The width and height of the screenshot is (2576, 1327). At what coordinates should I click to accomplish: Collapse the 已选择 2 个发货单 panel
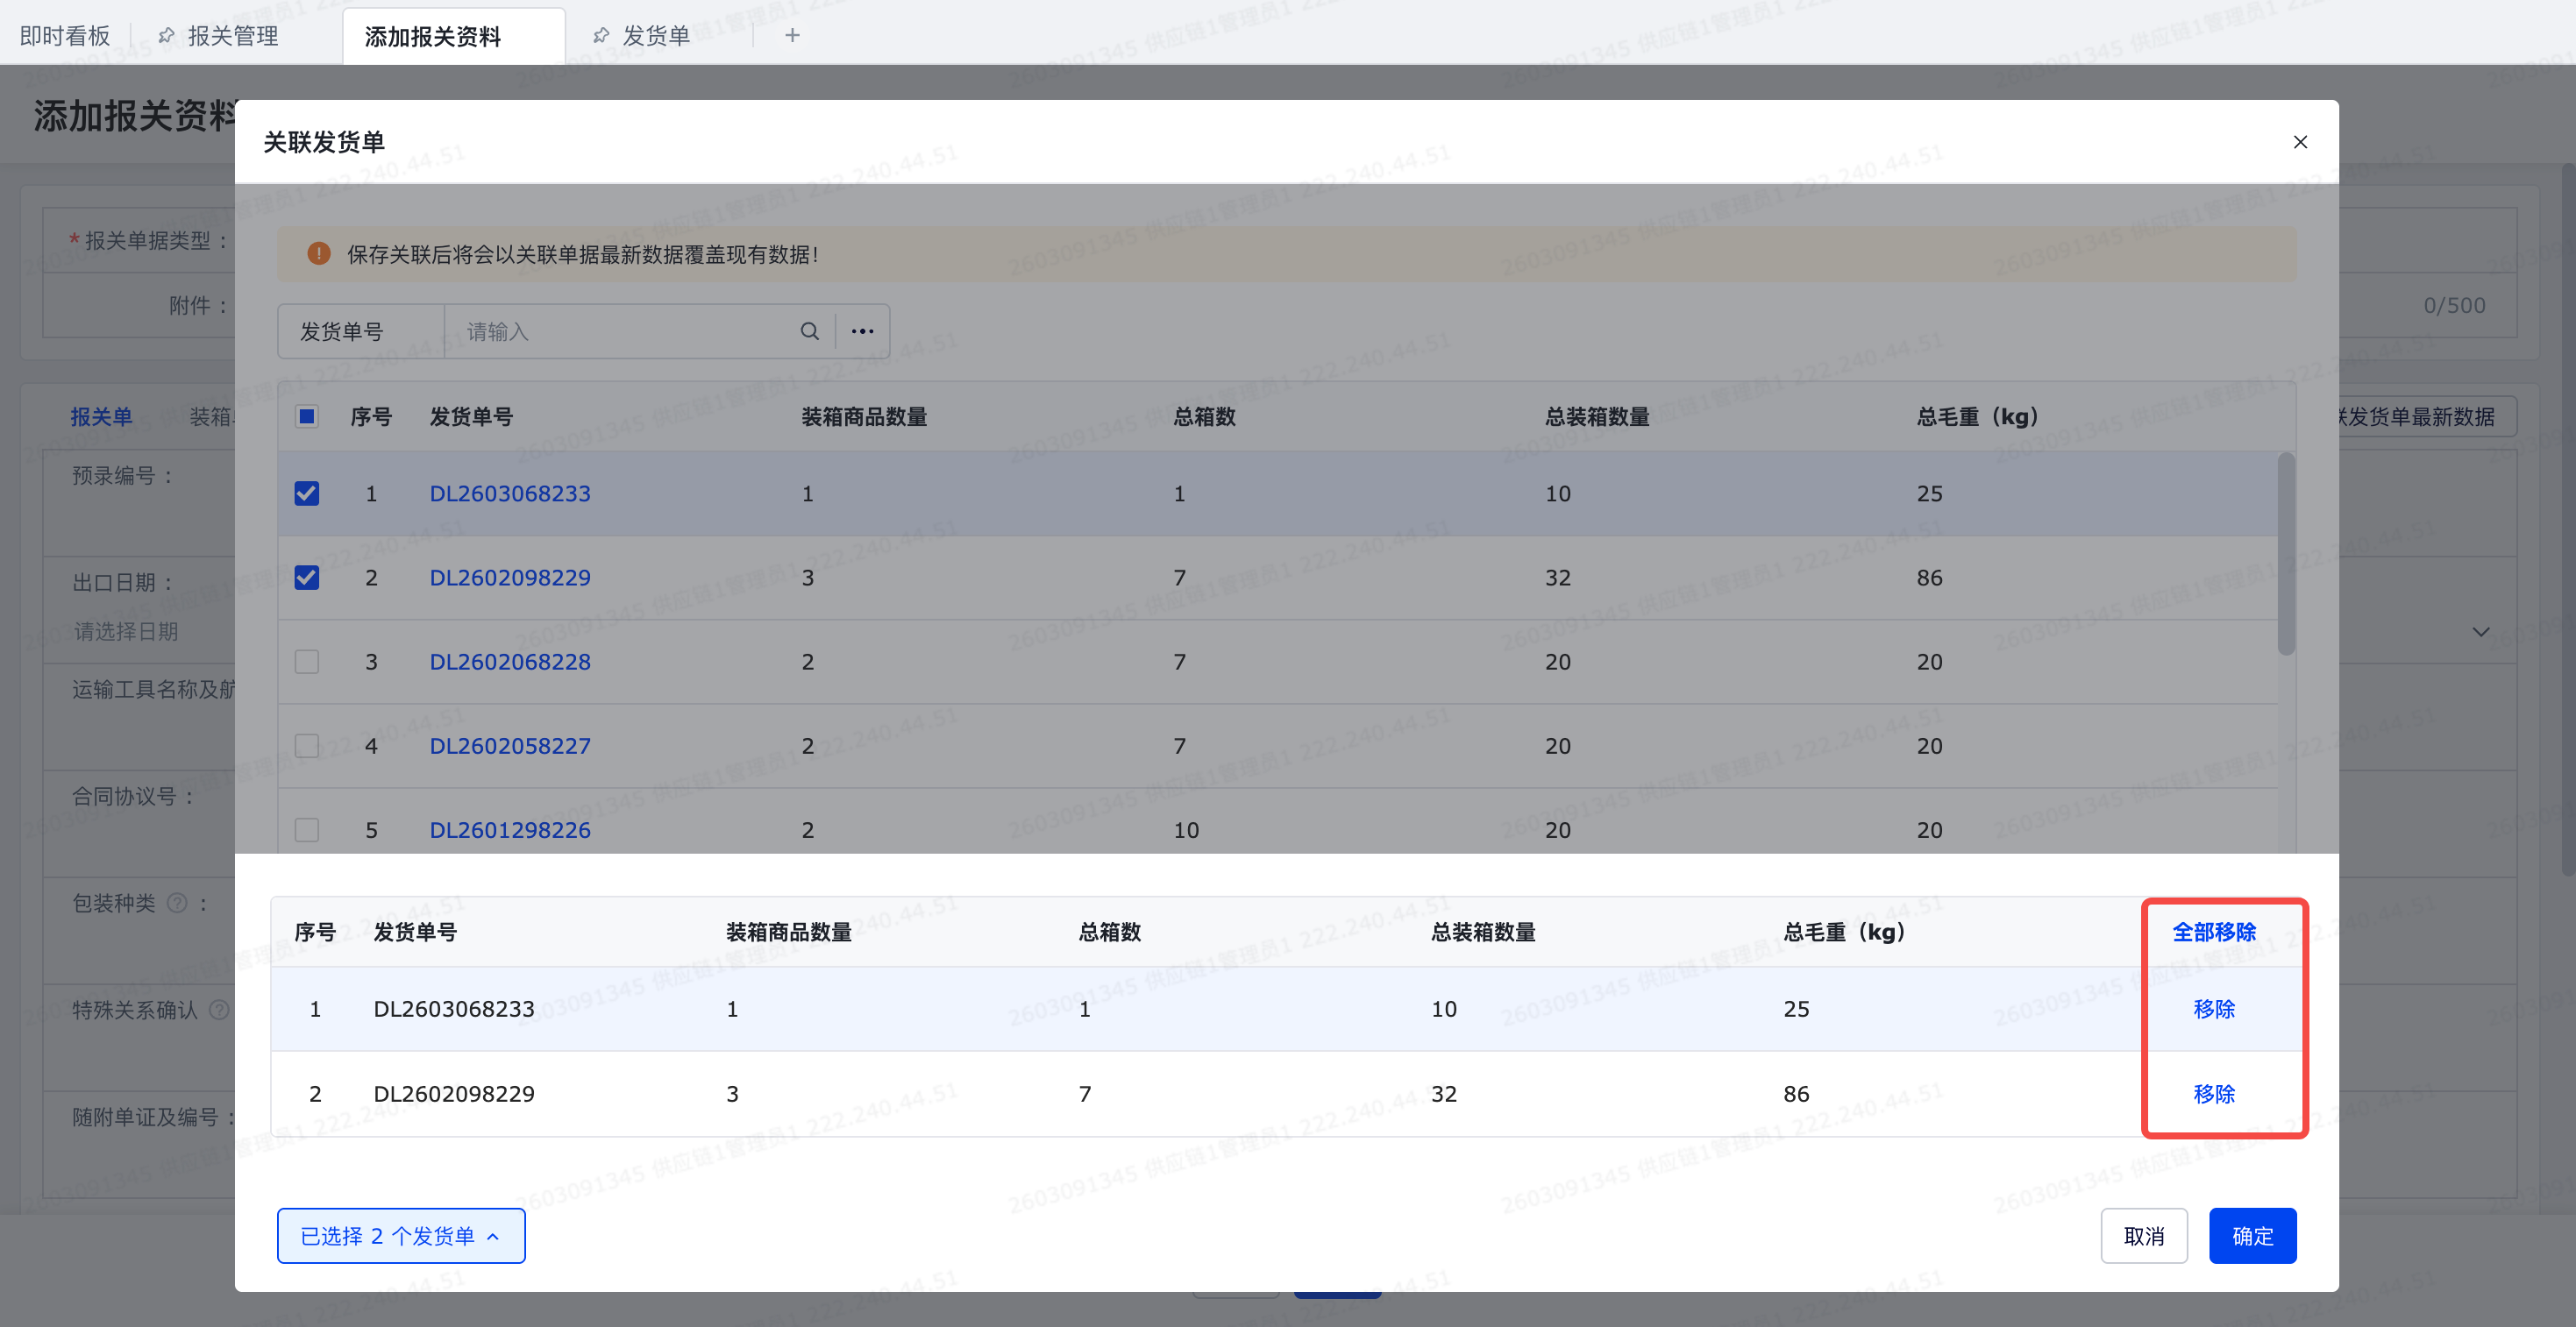coord(400,1236)
